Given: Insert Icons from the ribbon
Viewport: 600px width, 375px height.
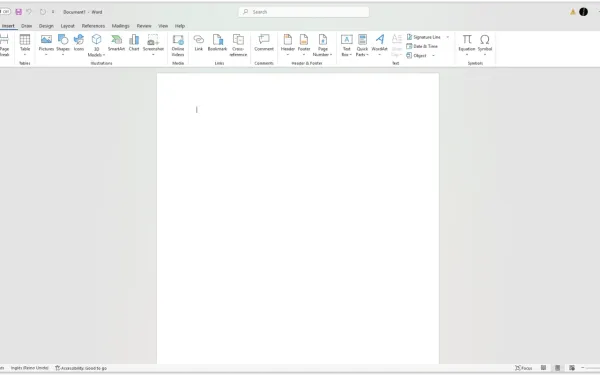Looking at the screenshot, I should (x=79, y=43).
